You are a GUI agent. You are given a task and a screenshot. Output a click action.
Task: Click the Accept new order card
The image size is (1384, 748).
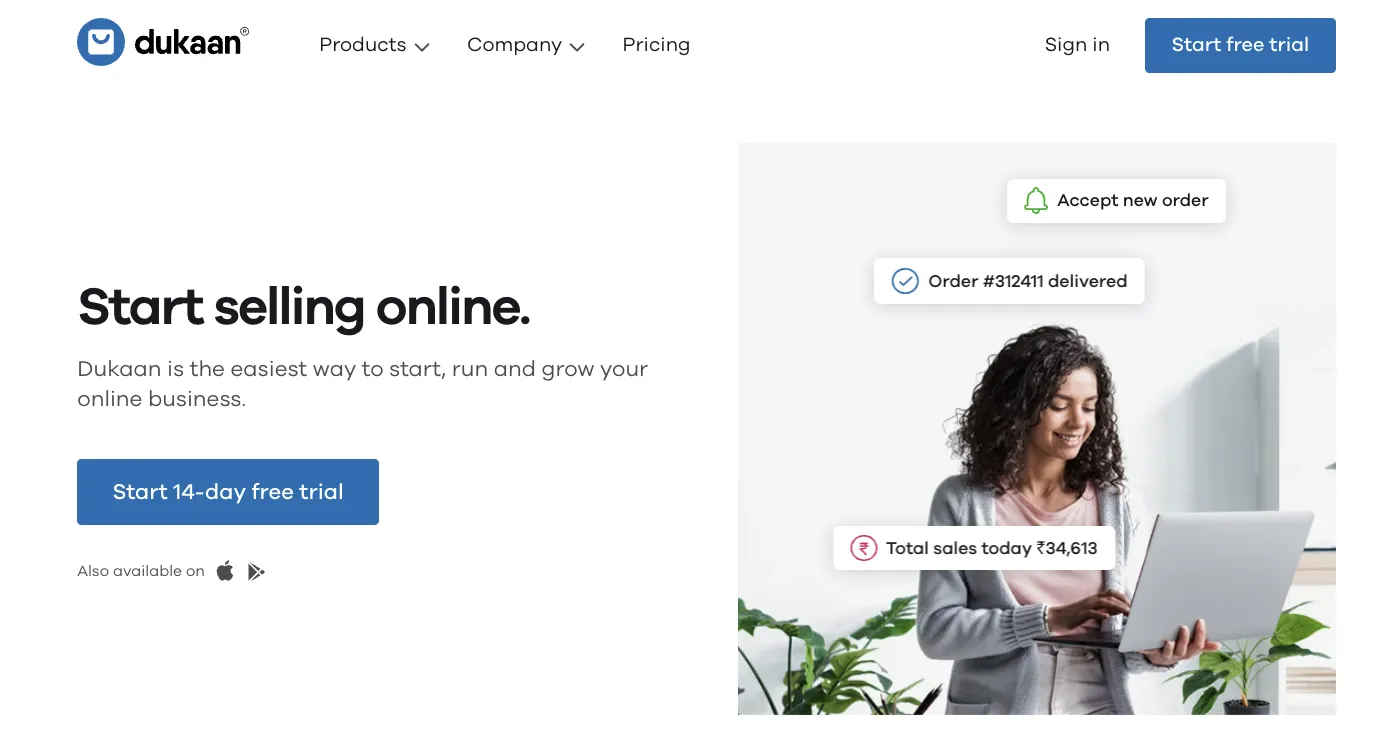pyautogui.click(x=1116, y=200)
